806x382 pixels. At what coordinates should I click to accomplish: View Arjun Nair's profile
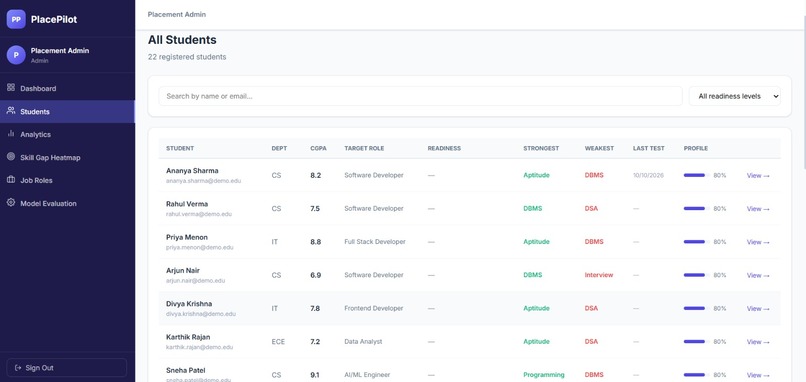pyautogui.click(x=758, y=275)
